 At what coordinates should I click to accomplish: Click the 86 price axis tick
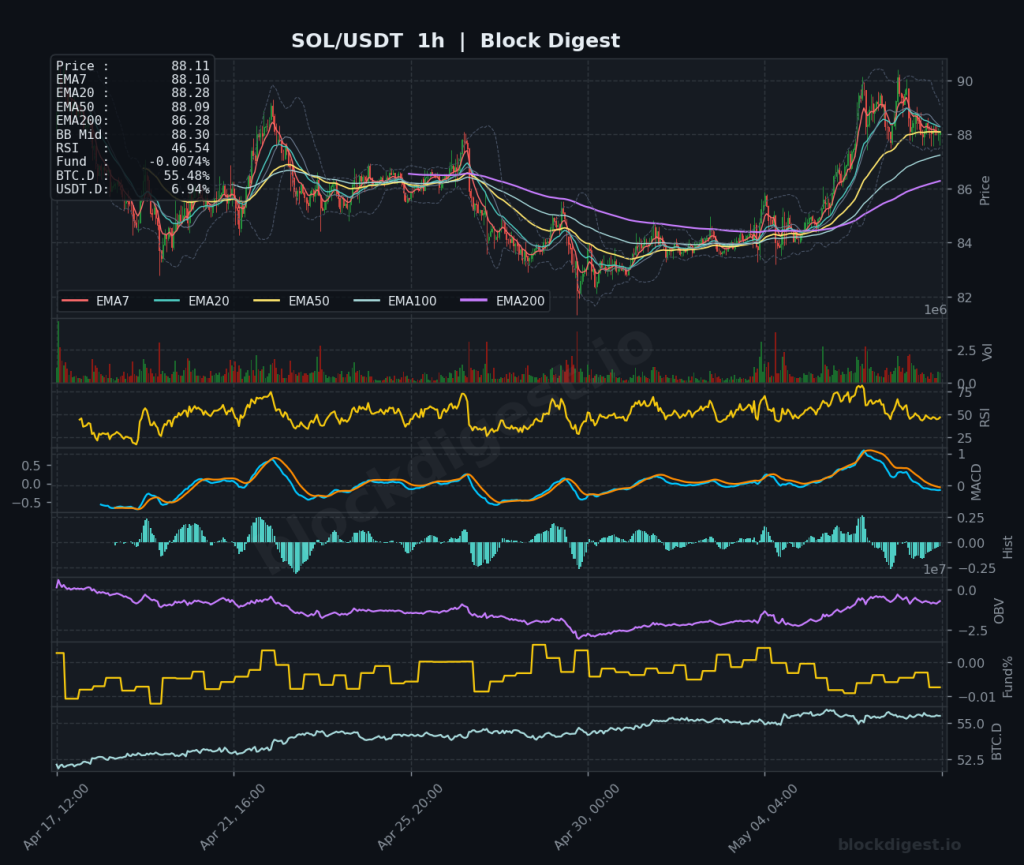(x=965, y=189)
